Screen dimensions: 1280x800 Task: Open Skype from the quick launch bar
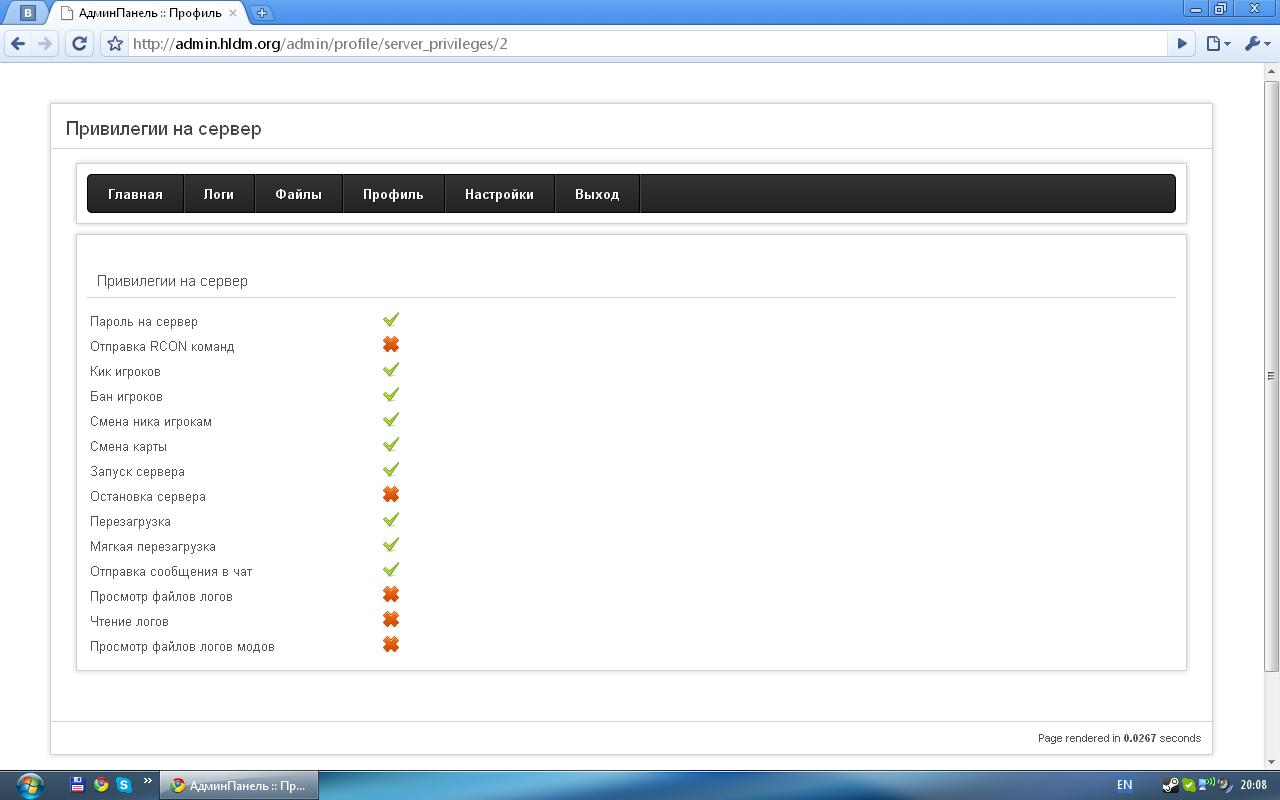[x=124, y=785]
